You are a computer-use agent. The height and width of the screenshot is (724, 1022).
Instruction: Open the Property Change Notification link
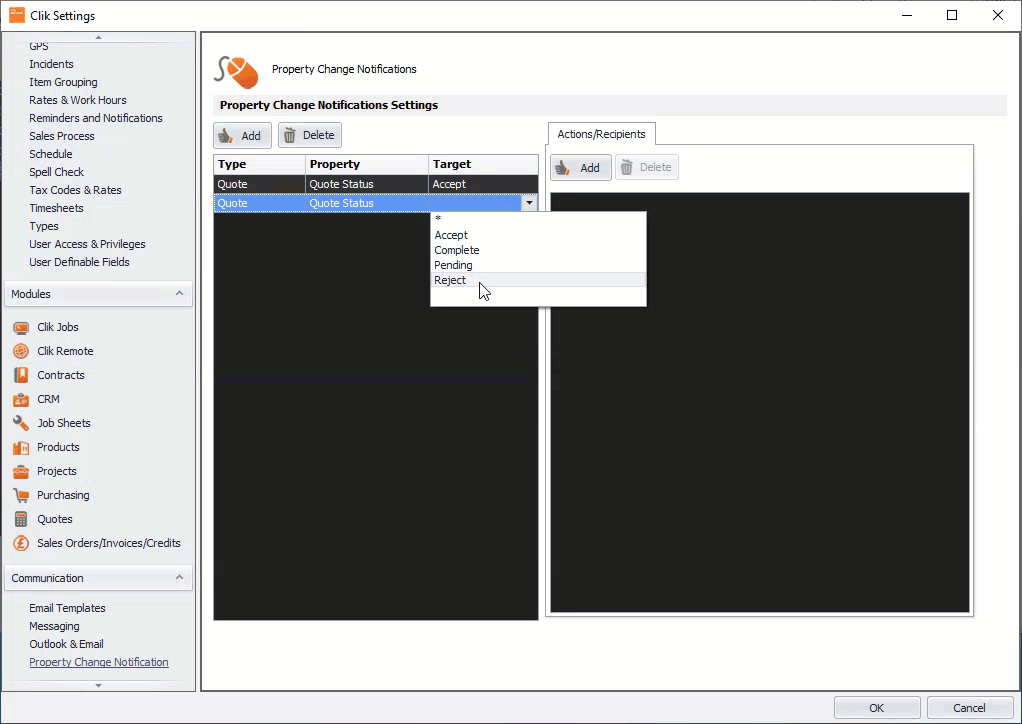99,662
